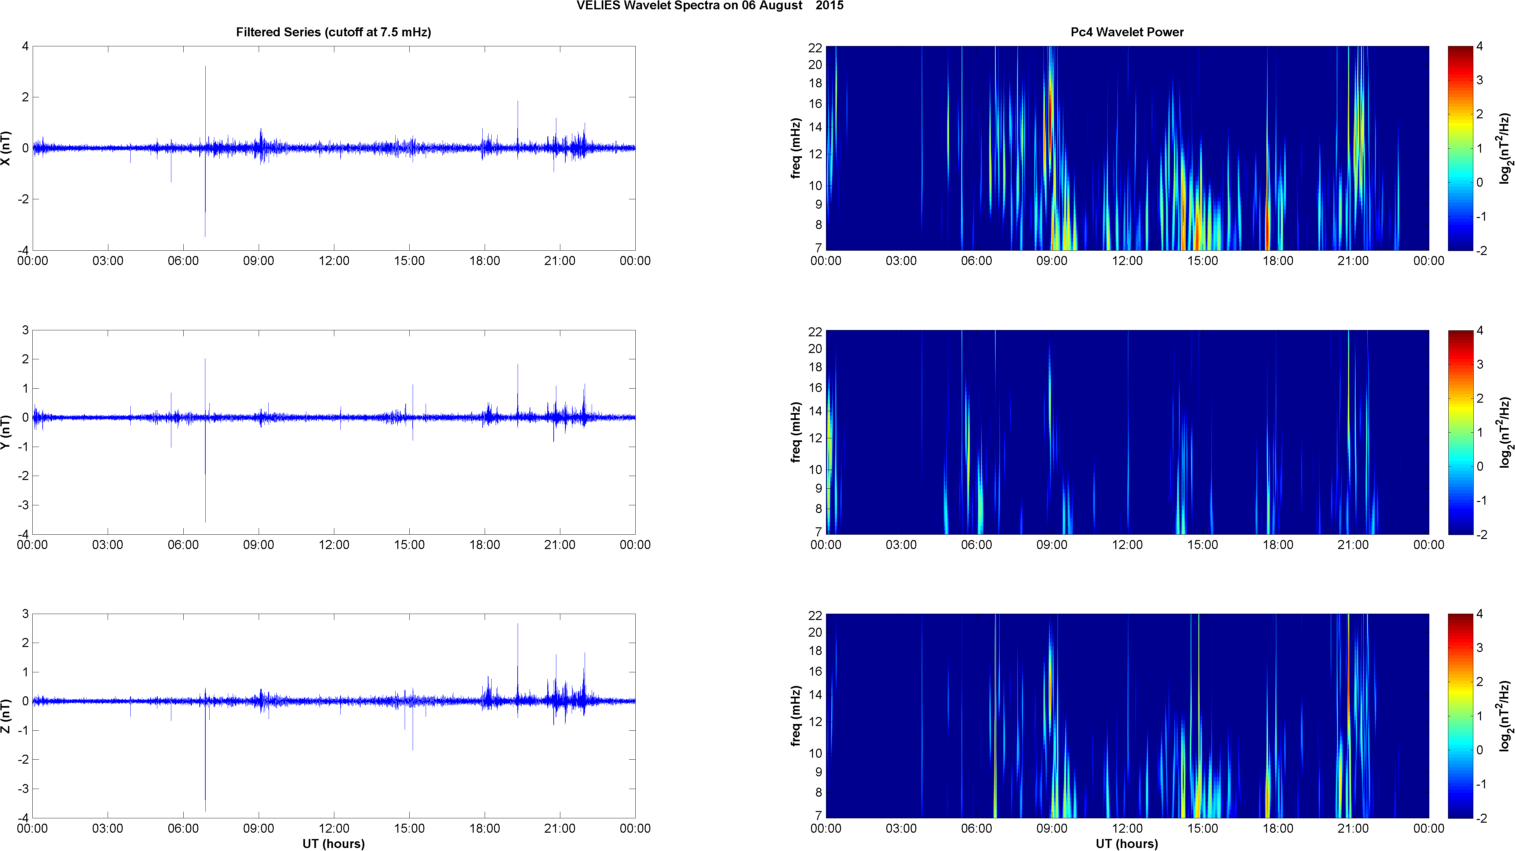The image size is (1515, 851).
Task: Click the "Z (nT)" axis label
Action: coord(7,716)
